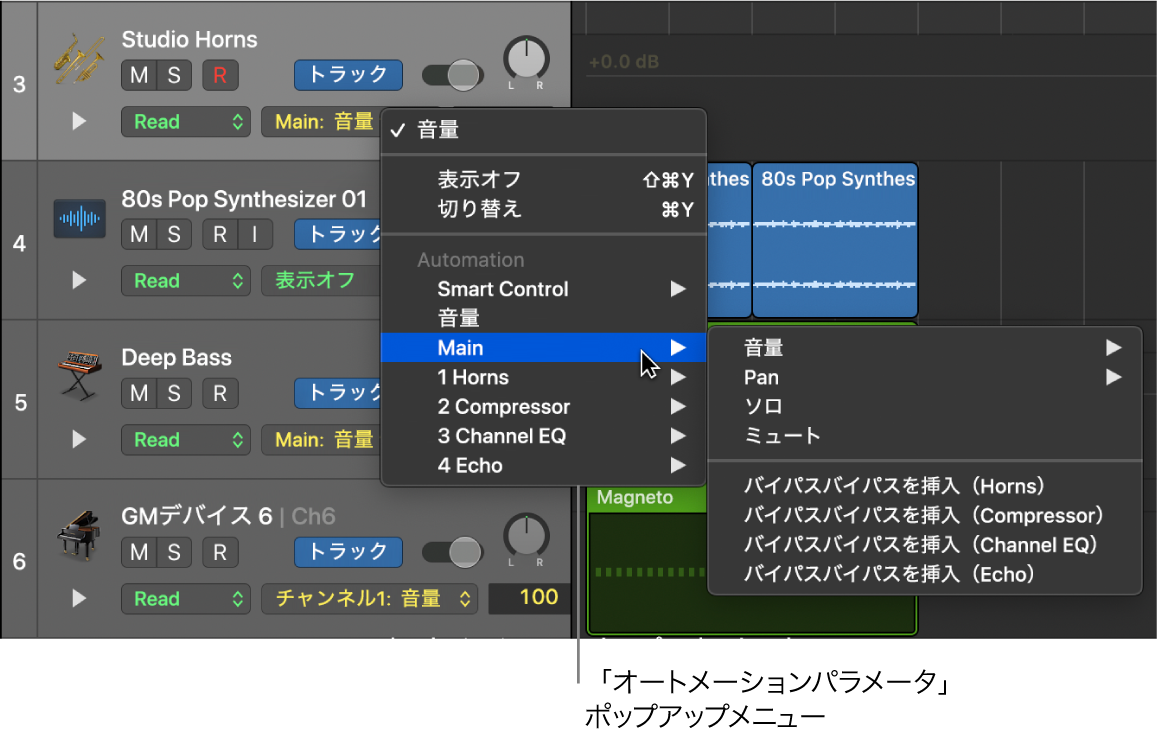Enable record on Studio Horns track
1157x739 pixels.
[220, 75]
